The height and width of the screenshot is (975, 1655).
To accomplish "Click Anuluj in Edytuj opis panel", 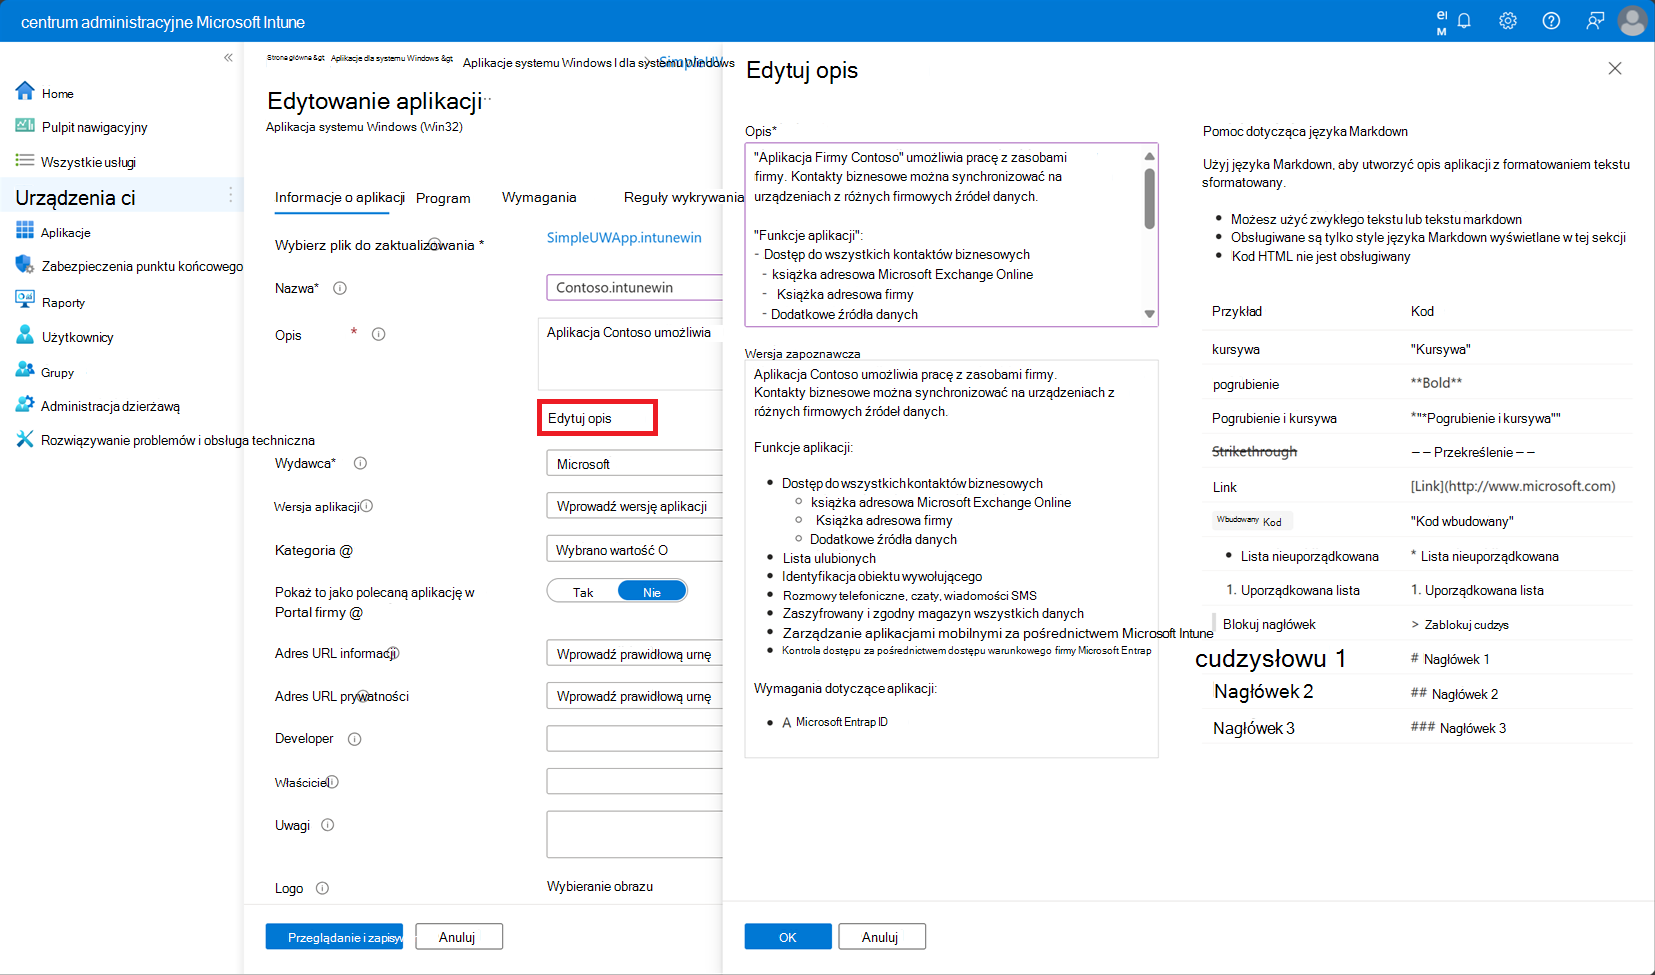I will pos(881,937).
